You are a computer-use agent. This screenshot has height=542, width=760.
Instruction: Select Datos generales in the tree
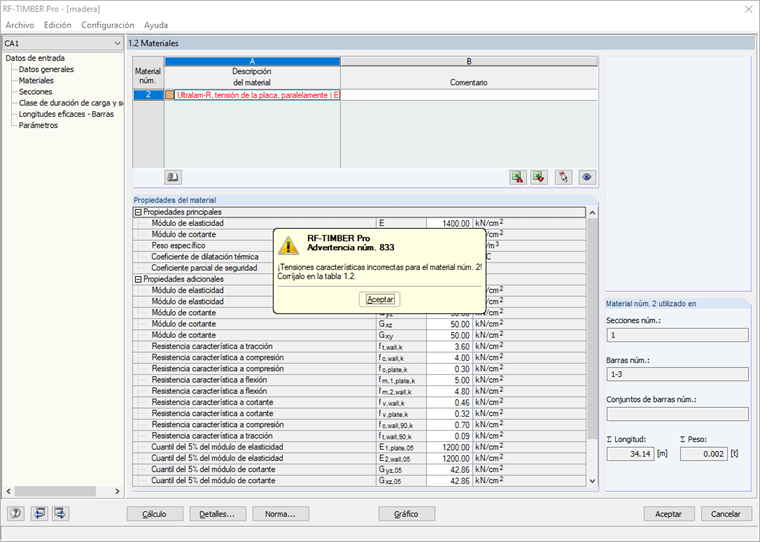pos(46,69)
